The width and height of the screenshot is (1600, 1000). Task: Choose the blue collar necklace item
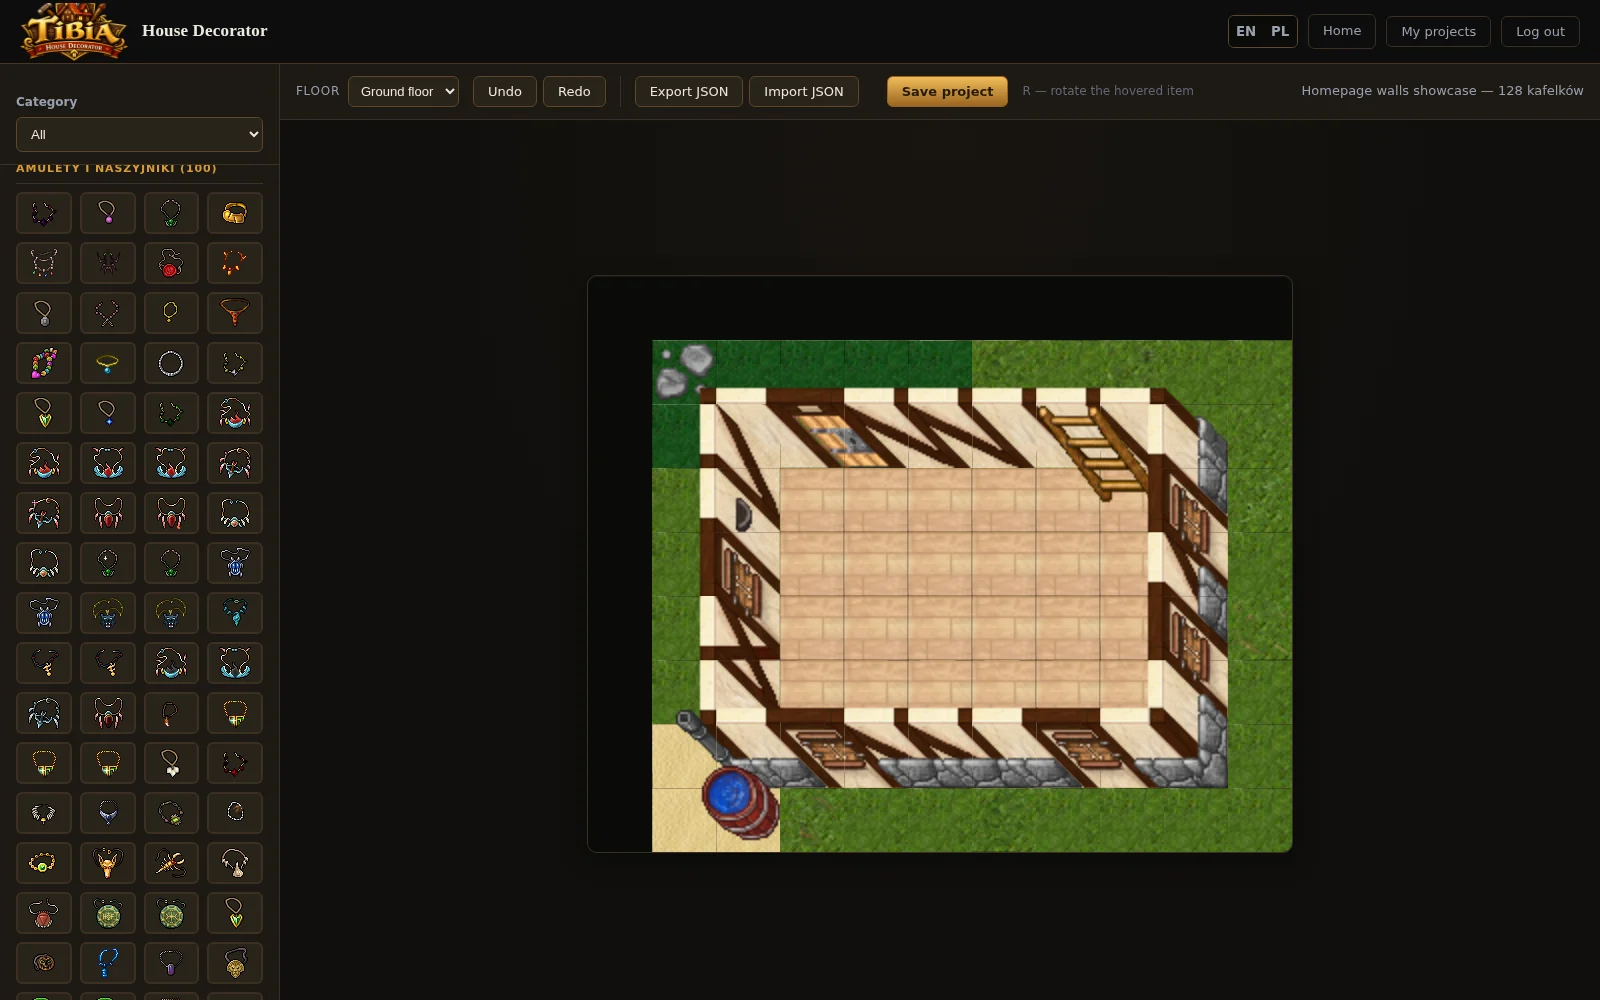click(x=108, y=813)
